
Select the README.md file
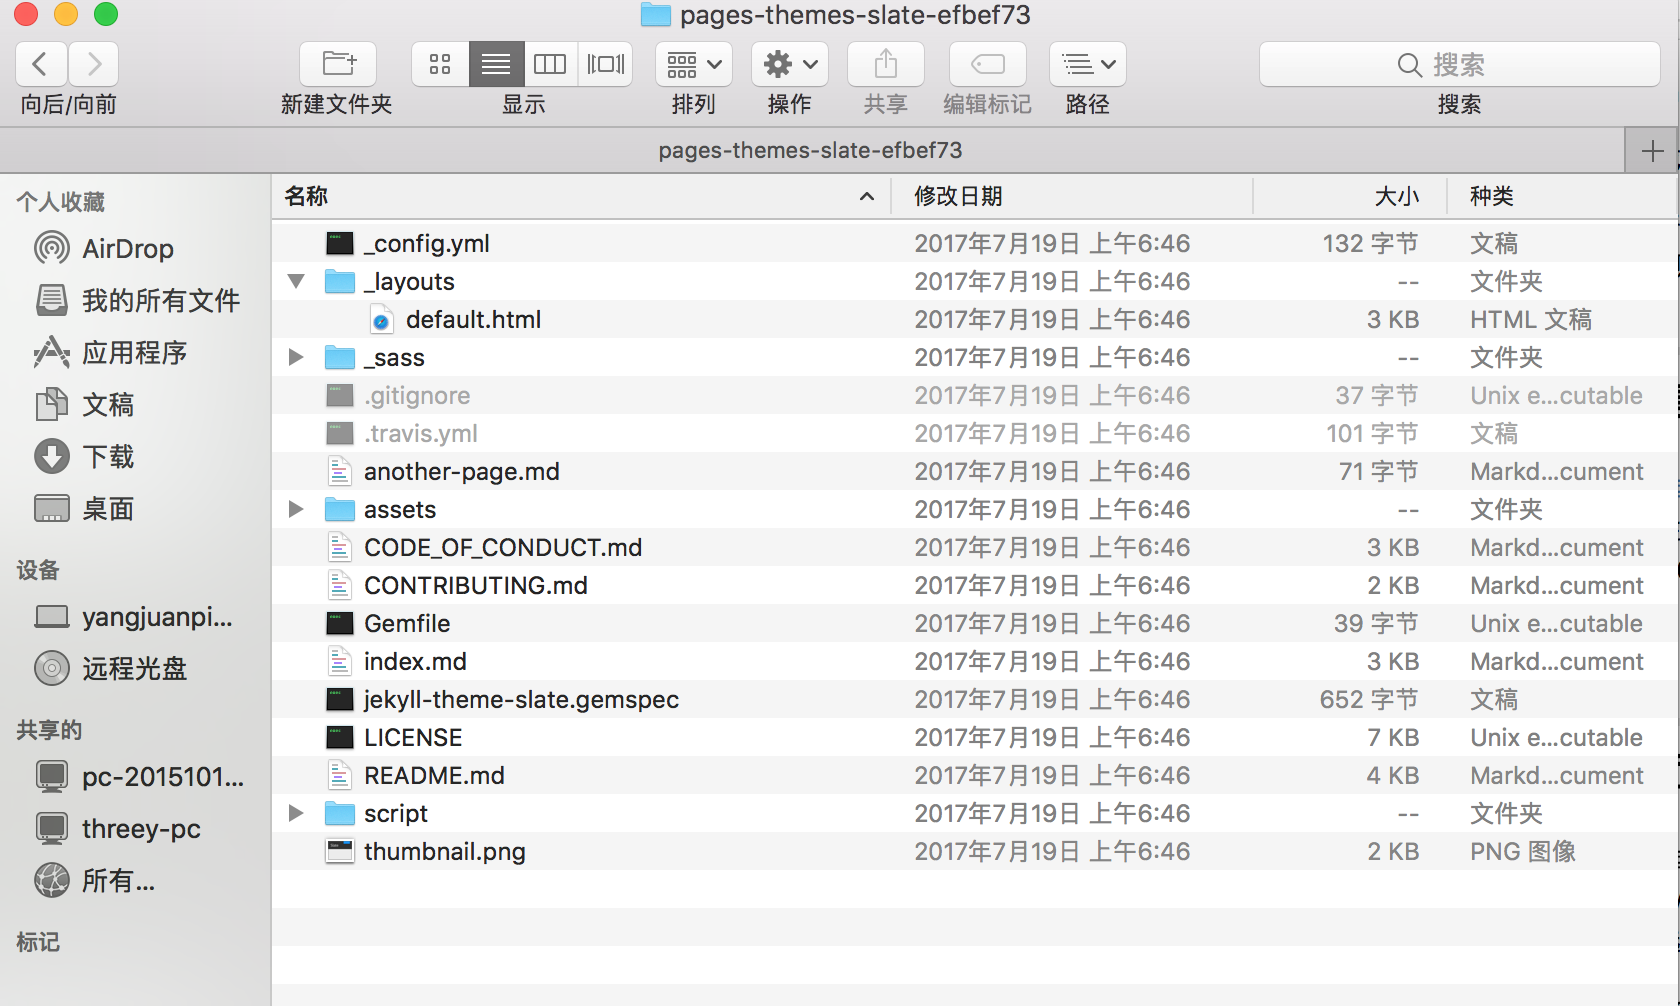tap(434, 776)
